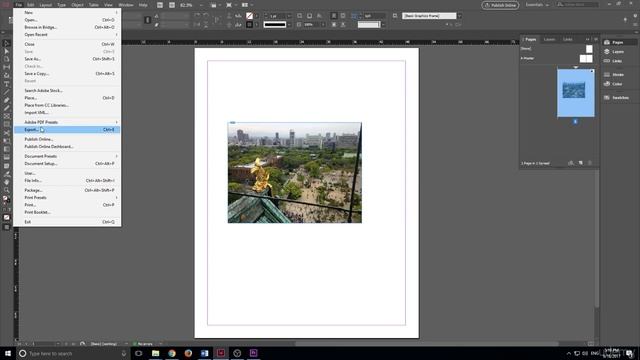
Task: Open File Explorer from the taskbar
Action: tap(156, 353)
